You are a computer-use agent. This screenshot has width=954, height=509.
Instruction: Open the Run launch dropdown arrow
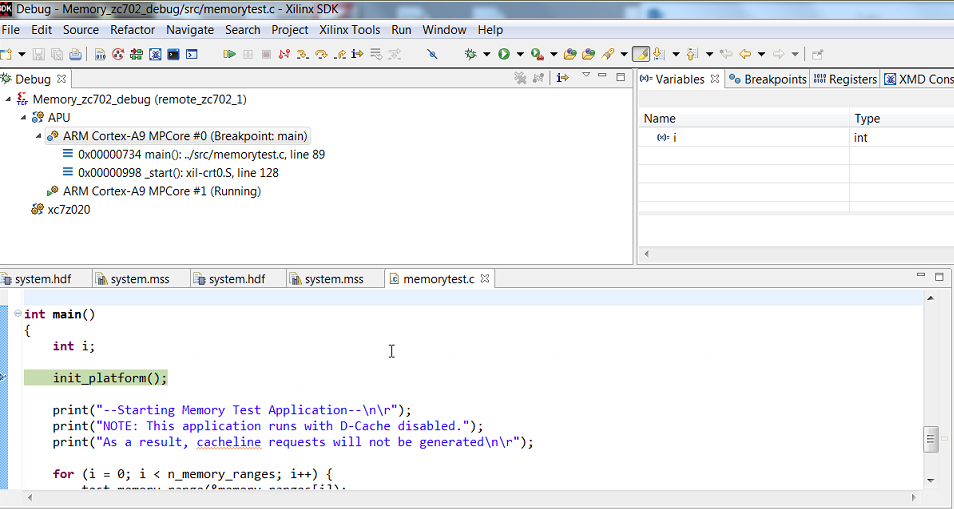520,54
